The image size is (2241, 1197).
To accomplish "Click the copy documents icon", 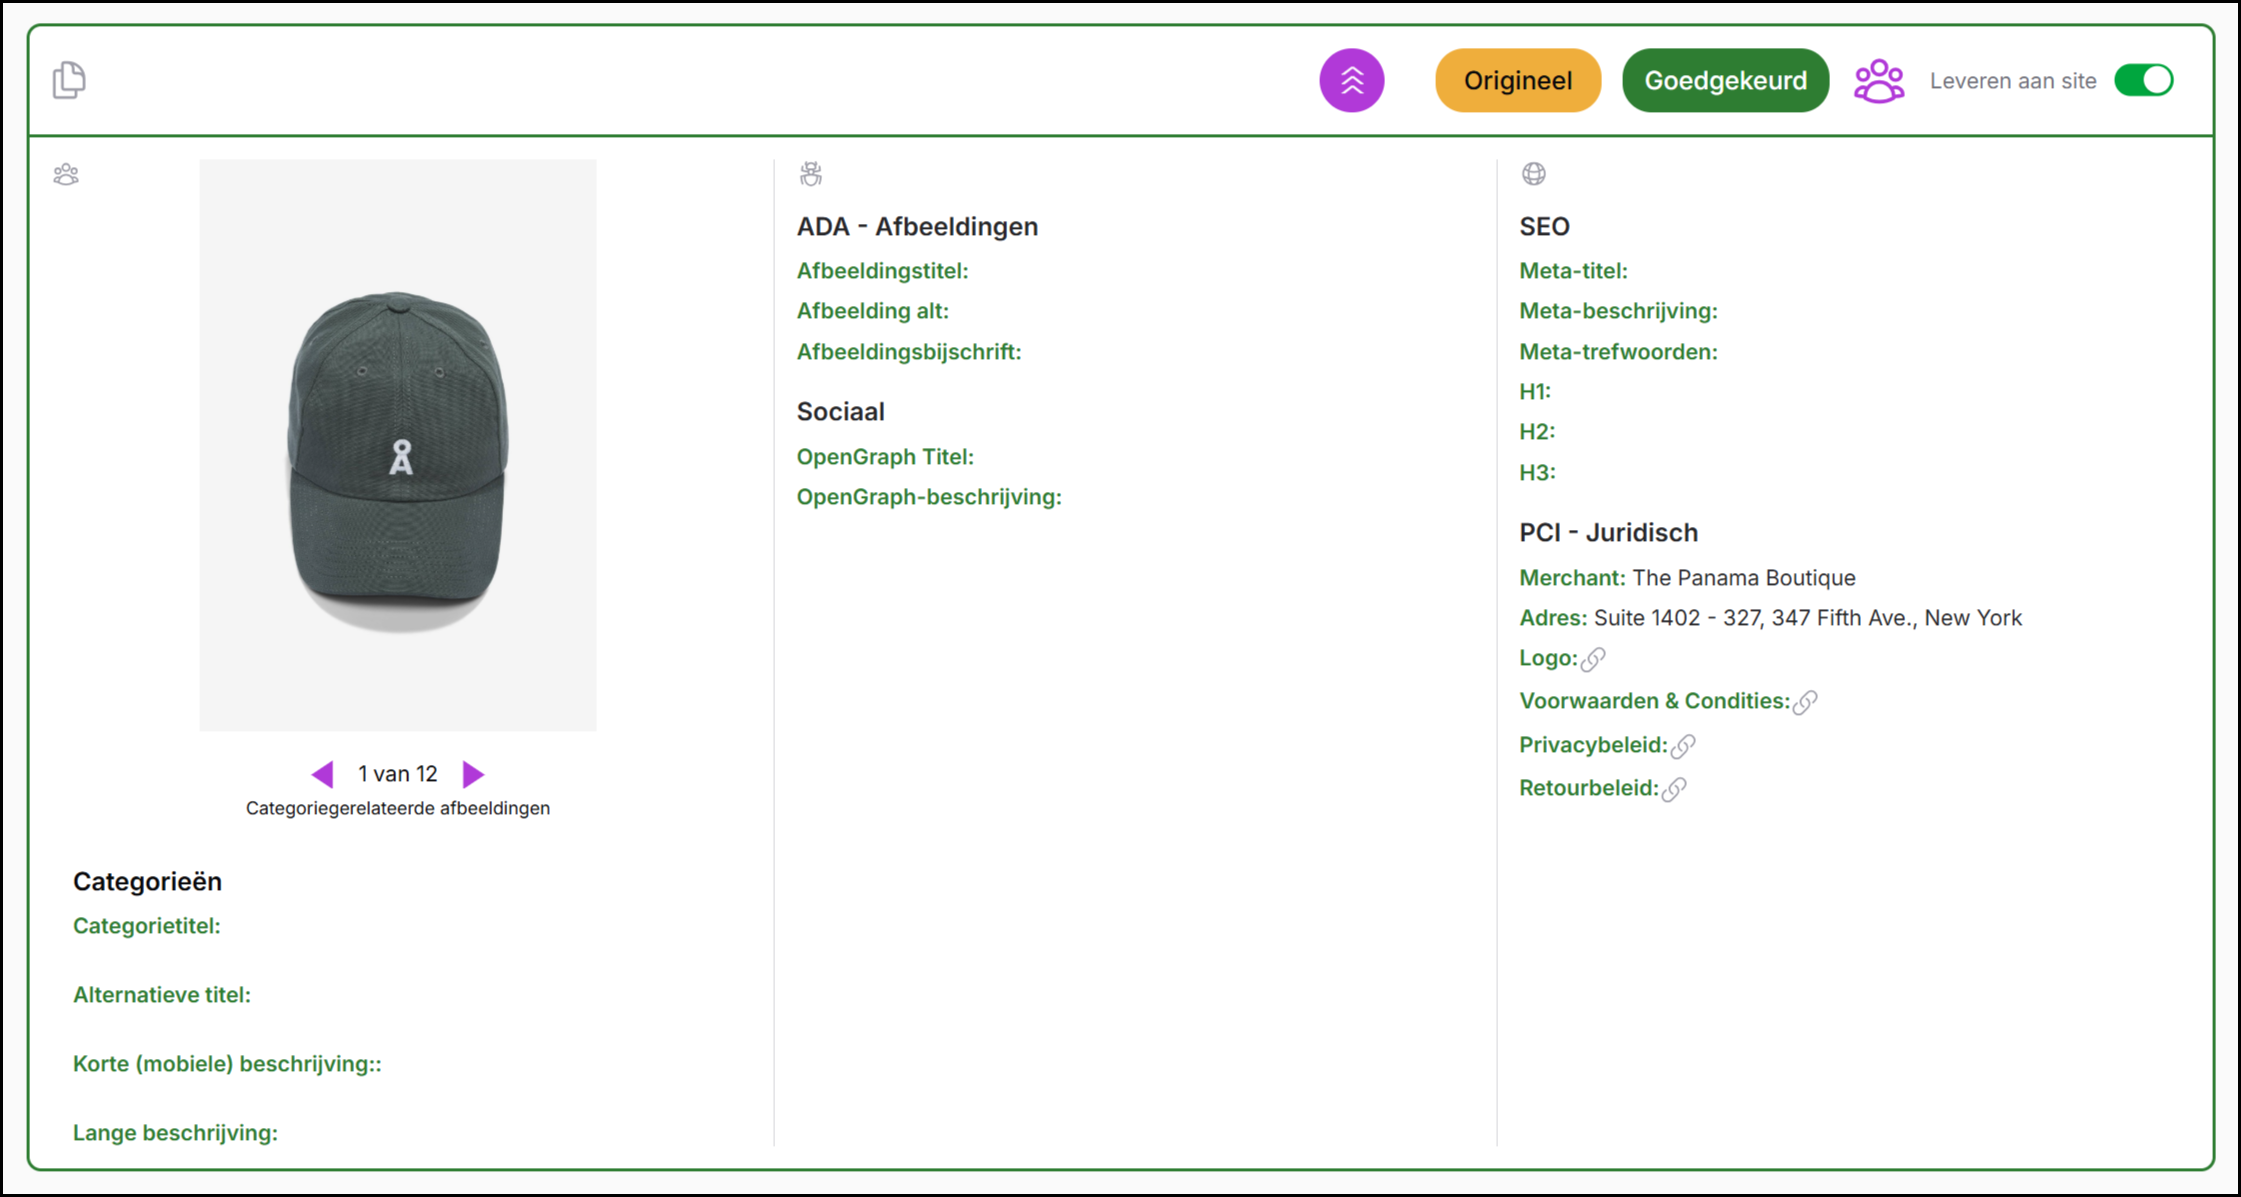I will 69,80.
